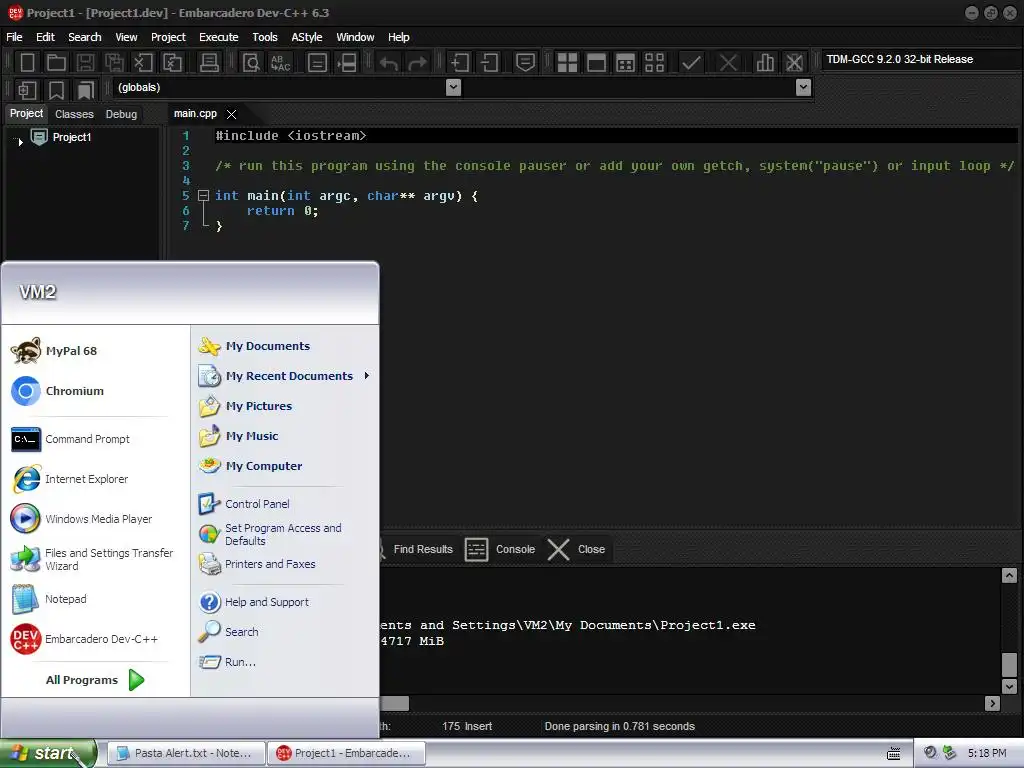Click 'Done parsing in 0.781 seconds' status text
Viewport: 1024px width, 768px height.
(x=619, y=726)
